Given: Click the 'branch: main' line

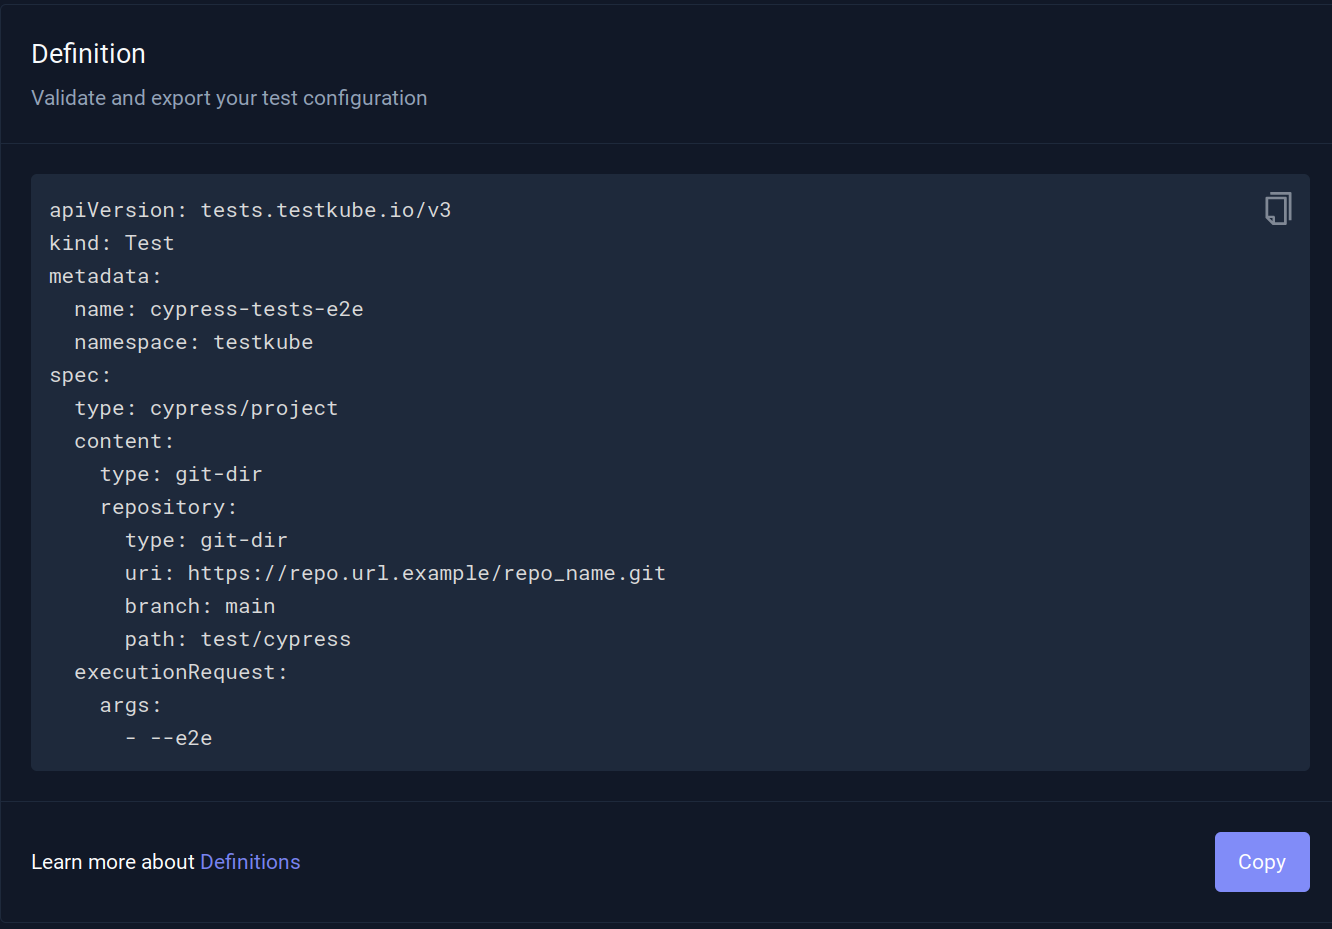Looking at the screenshot, I should [200, 606].
